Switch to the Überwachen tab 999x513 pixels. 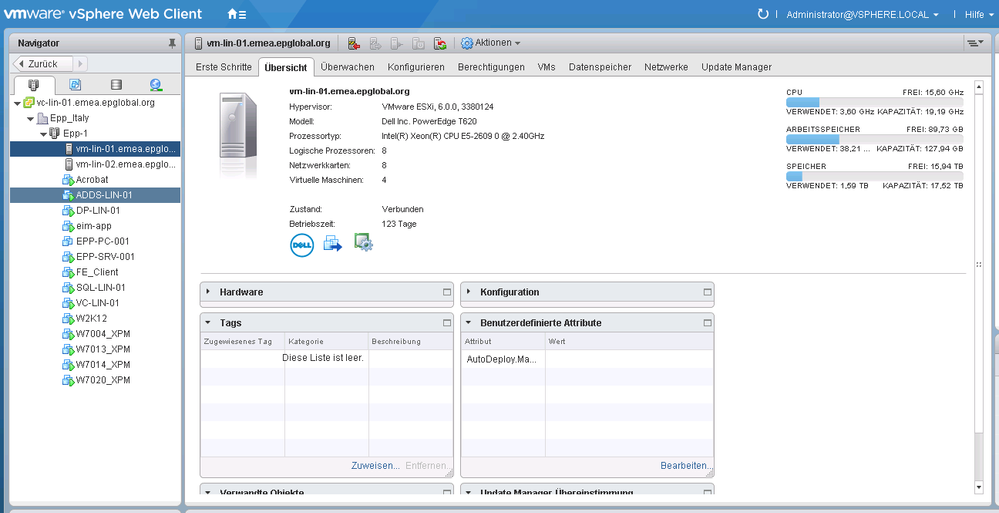347,67
